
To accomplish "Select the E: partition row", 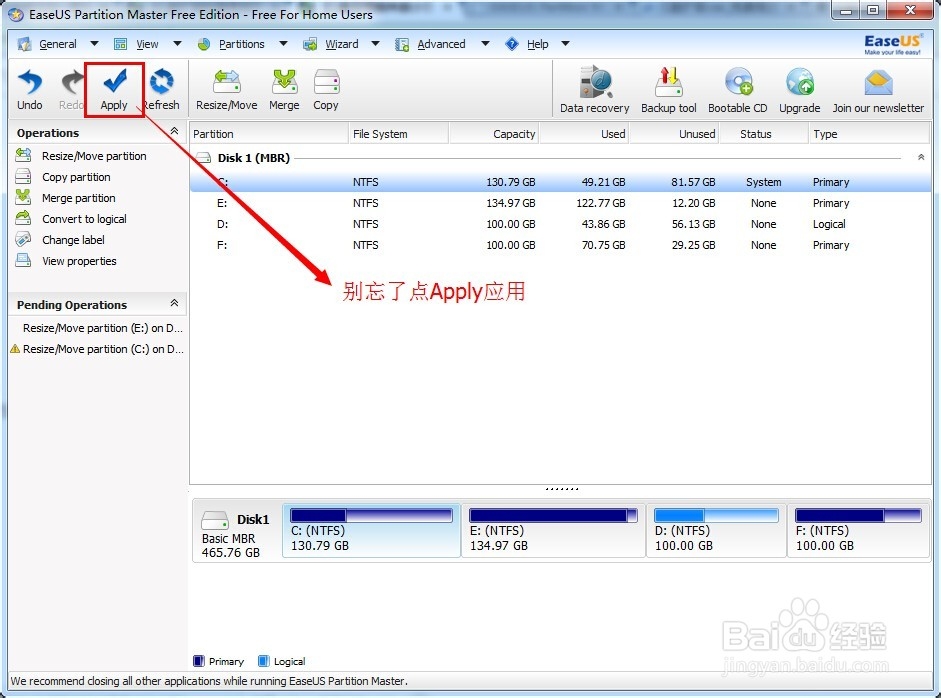I will tap(560, 203).
